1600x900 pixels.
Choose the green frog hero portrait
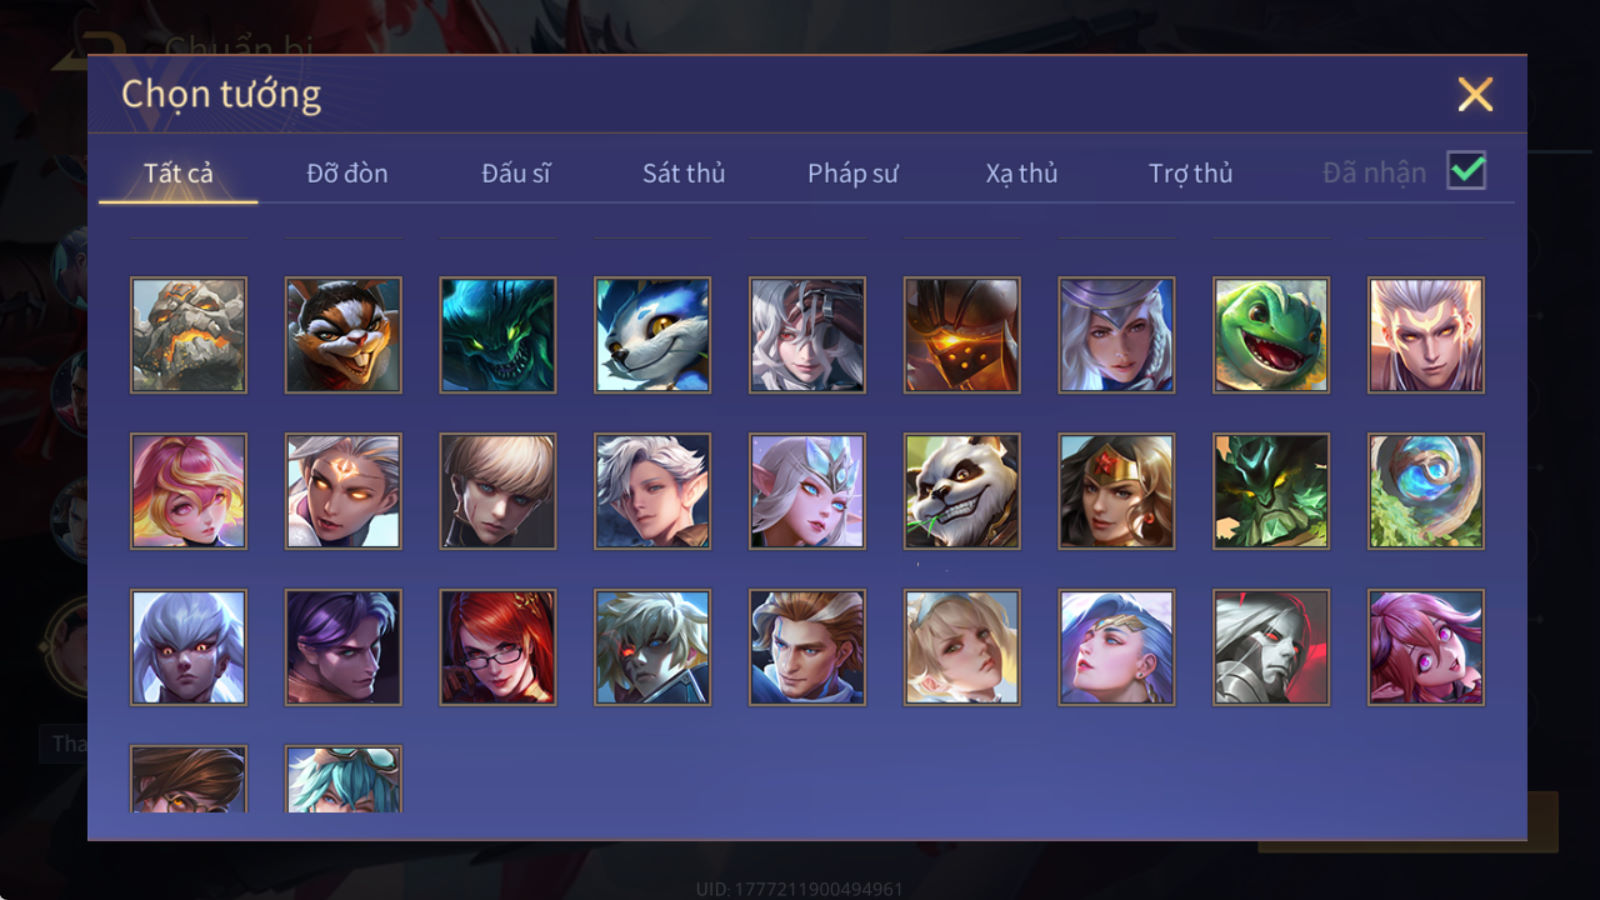click(1271, 335)
